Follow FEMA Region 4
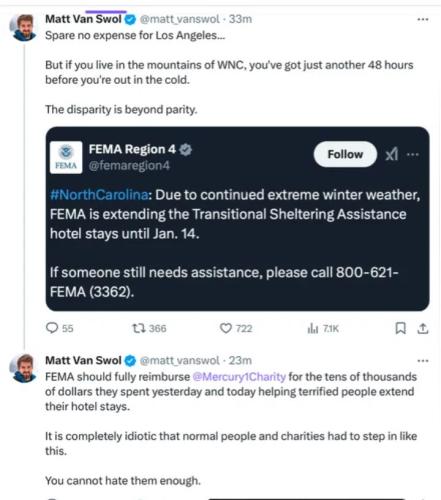The height and width of the screenshot is (500, 441). 345,154
